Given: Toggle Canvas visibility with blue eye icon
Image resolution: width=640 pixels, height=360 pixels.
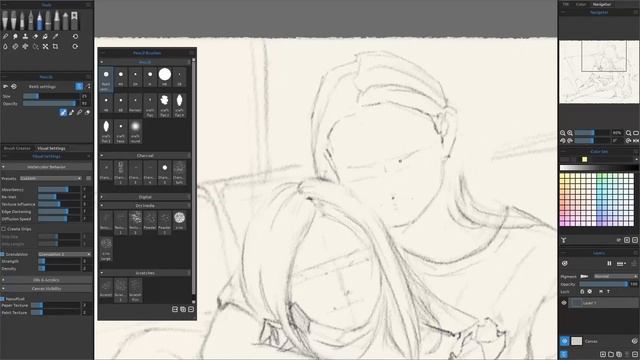Looking at the screenshot, I should [x=564, y=341].
